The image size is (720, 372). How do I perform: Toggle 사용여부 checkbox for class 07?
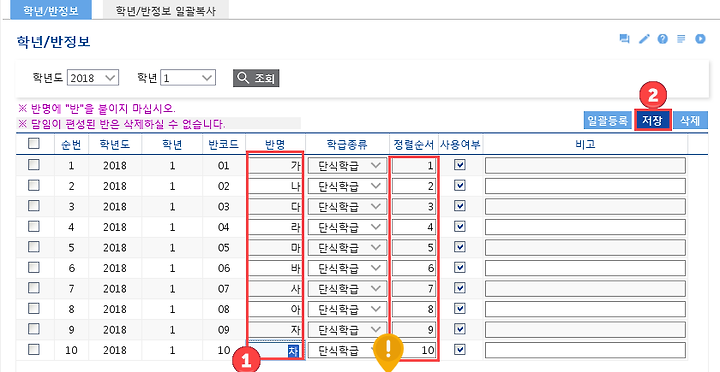coord(460,288)
